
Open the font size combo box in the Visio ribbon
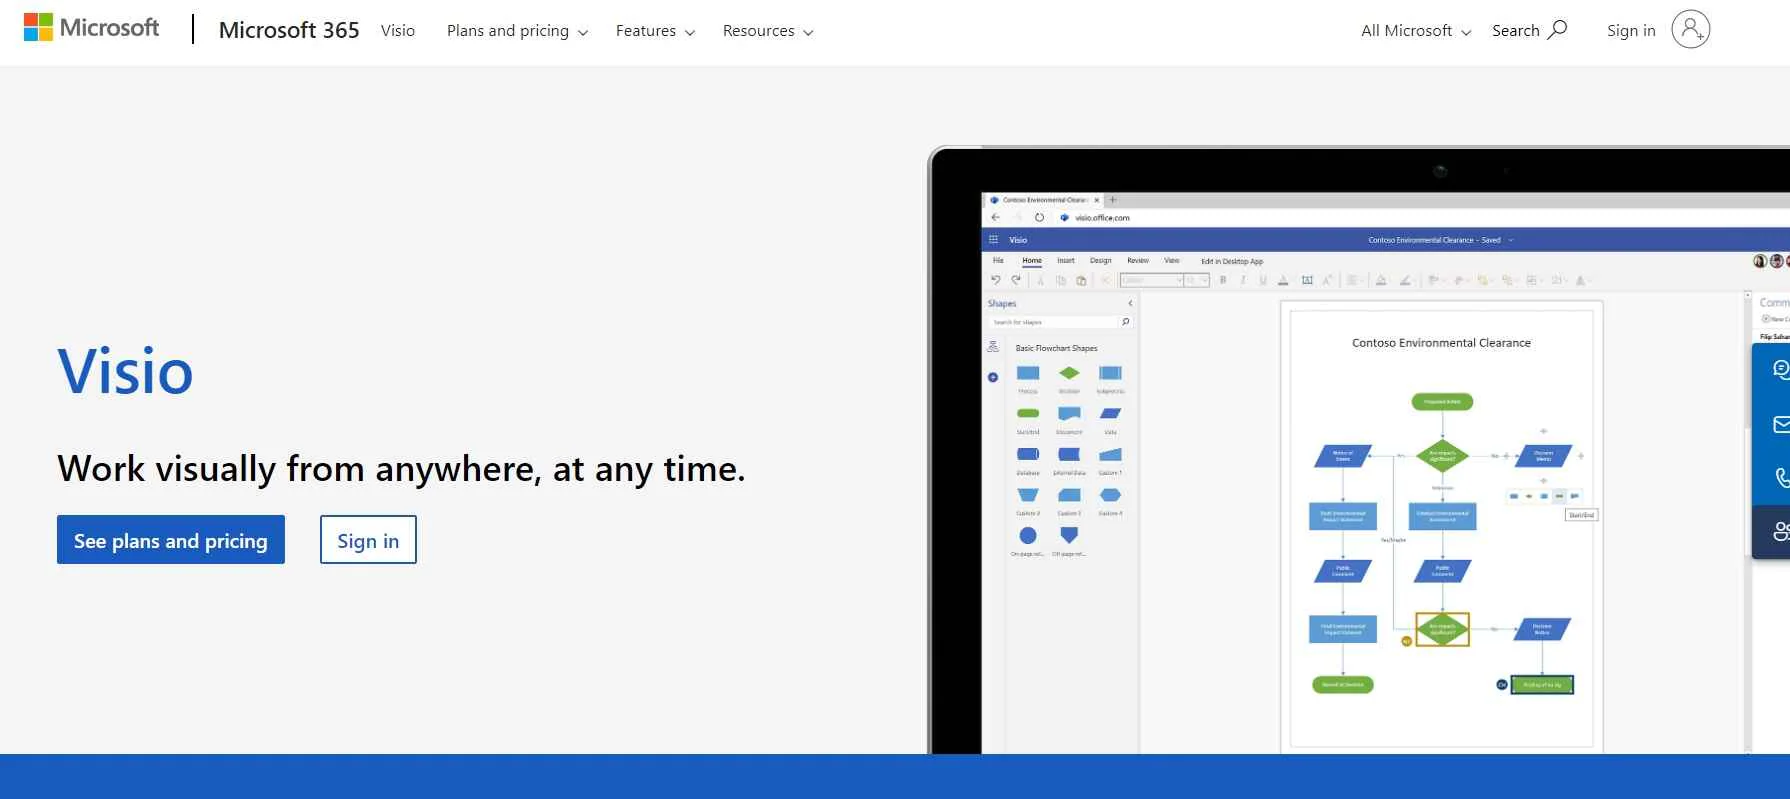coord(1198,281)
